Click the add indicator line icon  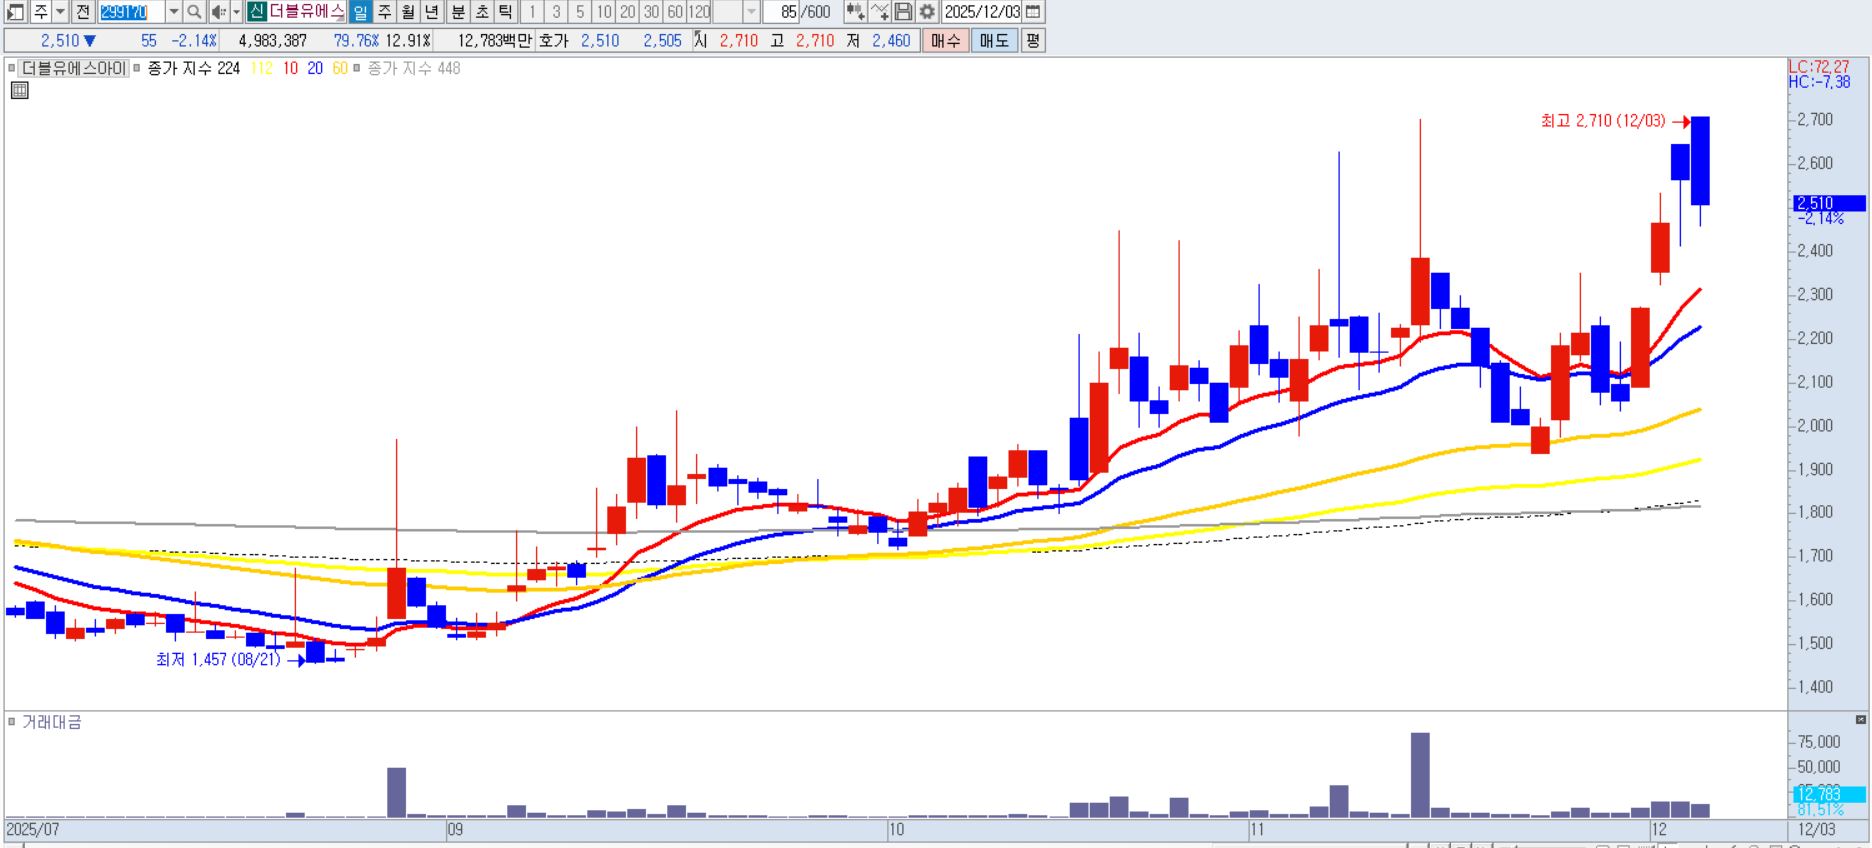(879, 12)
